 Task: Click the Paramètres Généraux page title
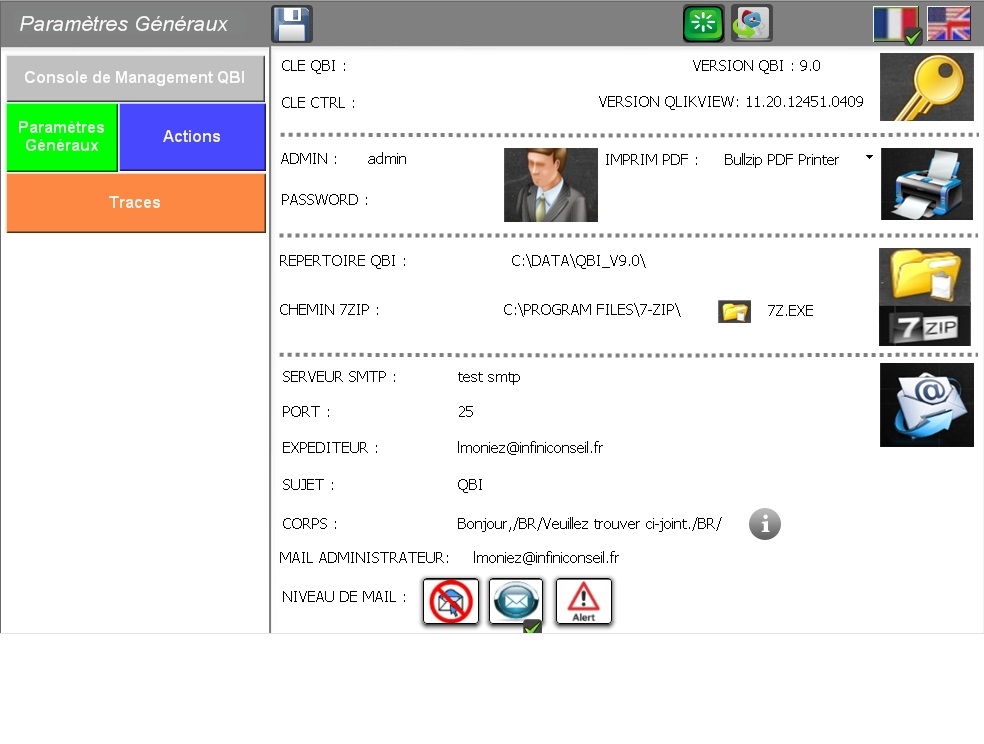[x=124, y=24]
